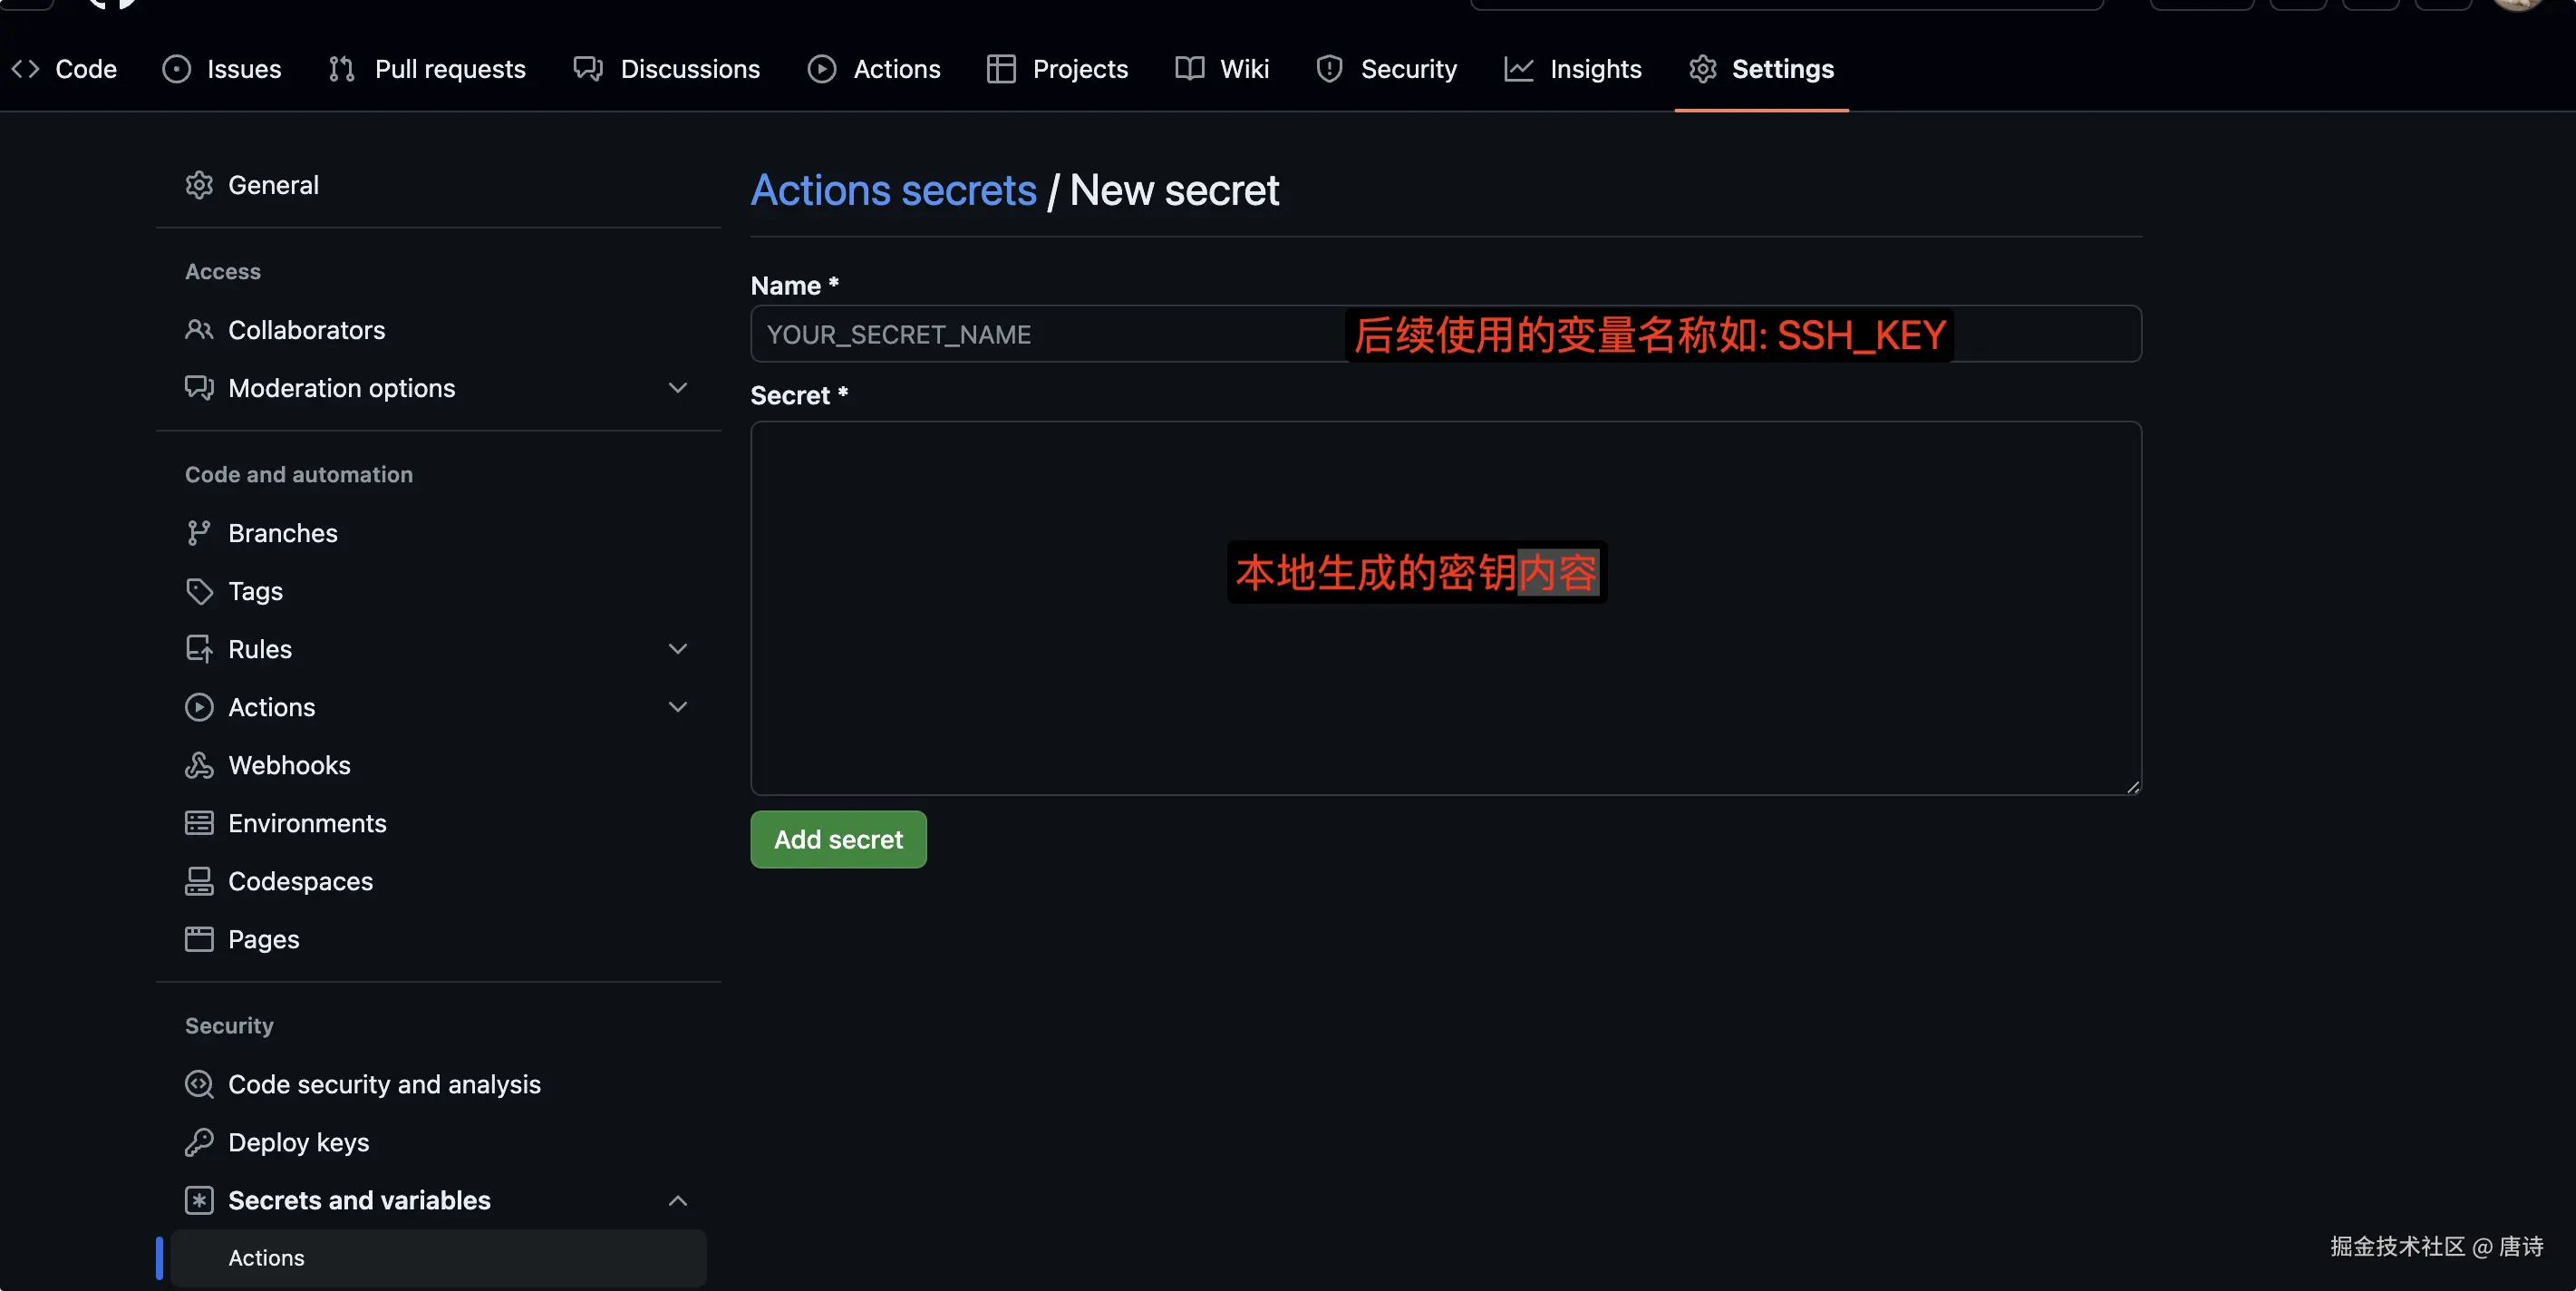Click the Webhooks icon in sidebar
The width and height of the screenshot is (2576, 1291).
coord(199,765)
